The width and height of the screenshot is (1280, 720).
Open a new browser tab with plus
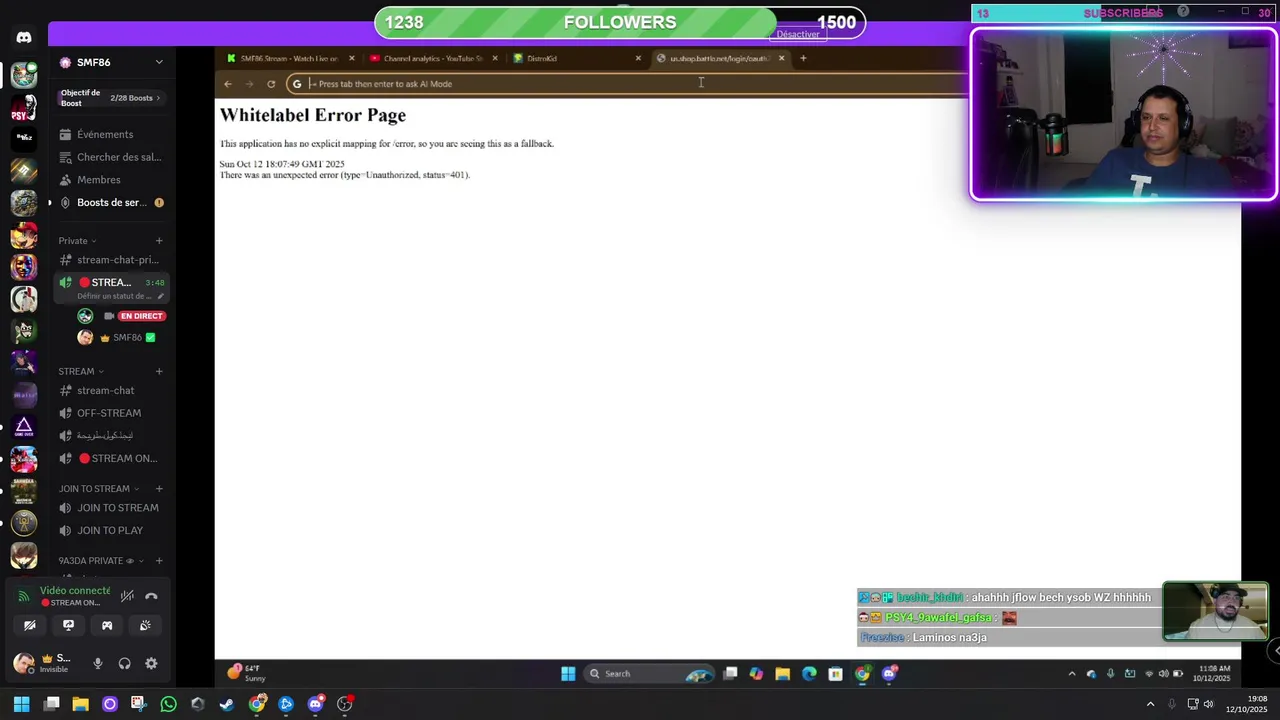pyautogui.click(x=803, y=58)
